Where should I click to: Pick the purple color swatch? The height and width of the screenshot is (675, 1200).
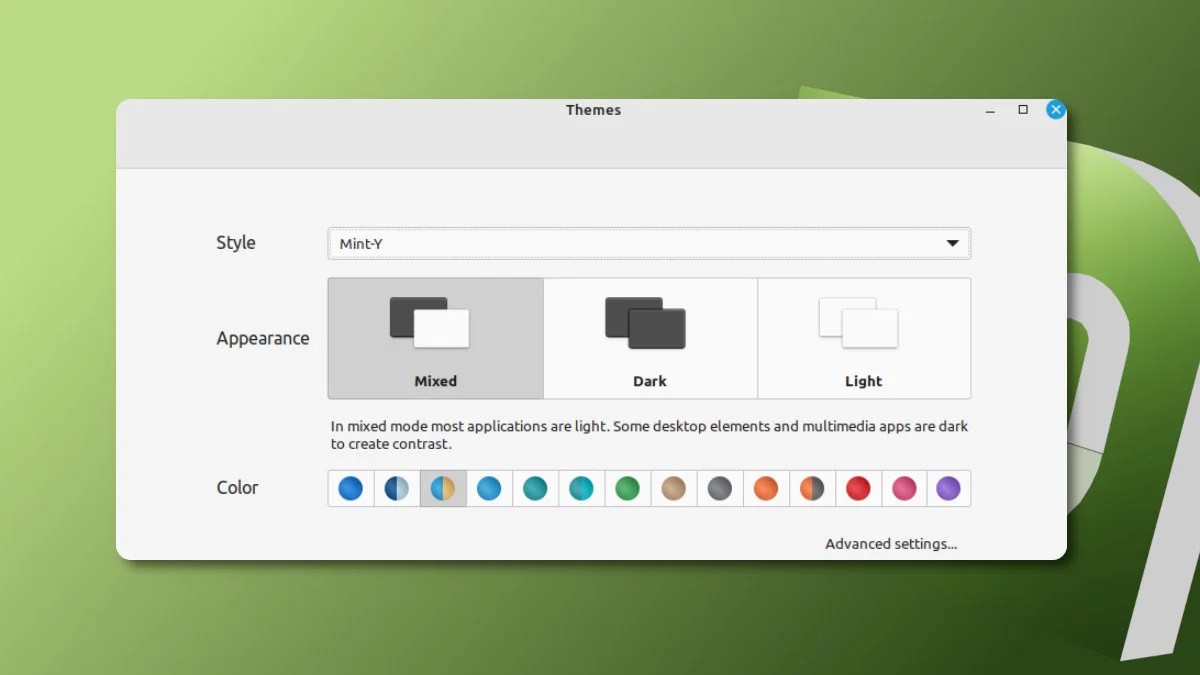tap(948, 488)
